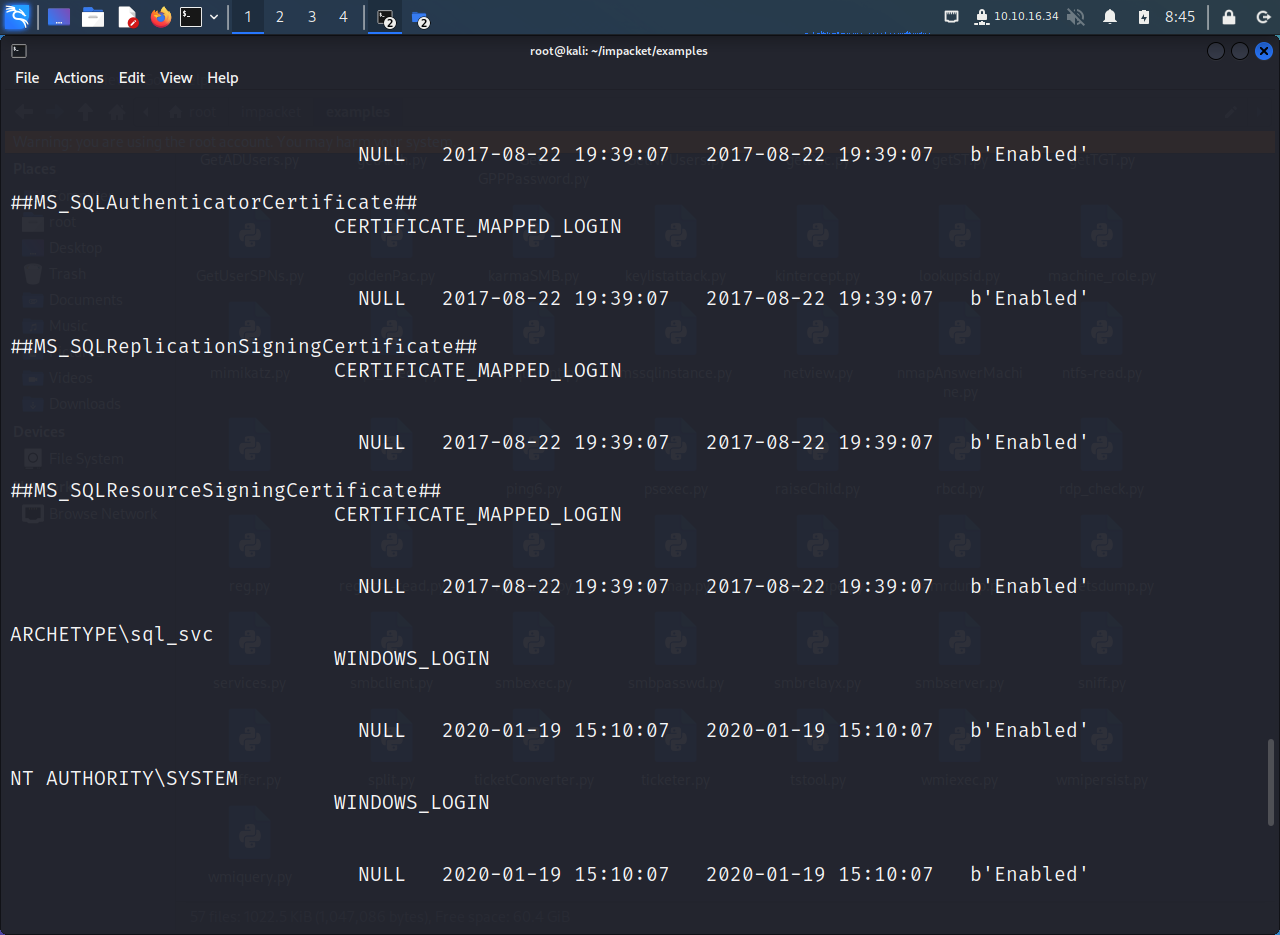Launch Firefox from the top panel
Screen dimensions: 1280x935
pos(160,17)
